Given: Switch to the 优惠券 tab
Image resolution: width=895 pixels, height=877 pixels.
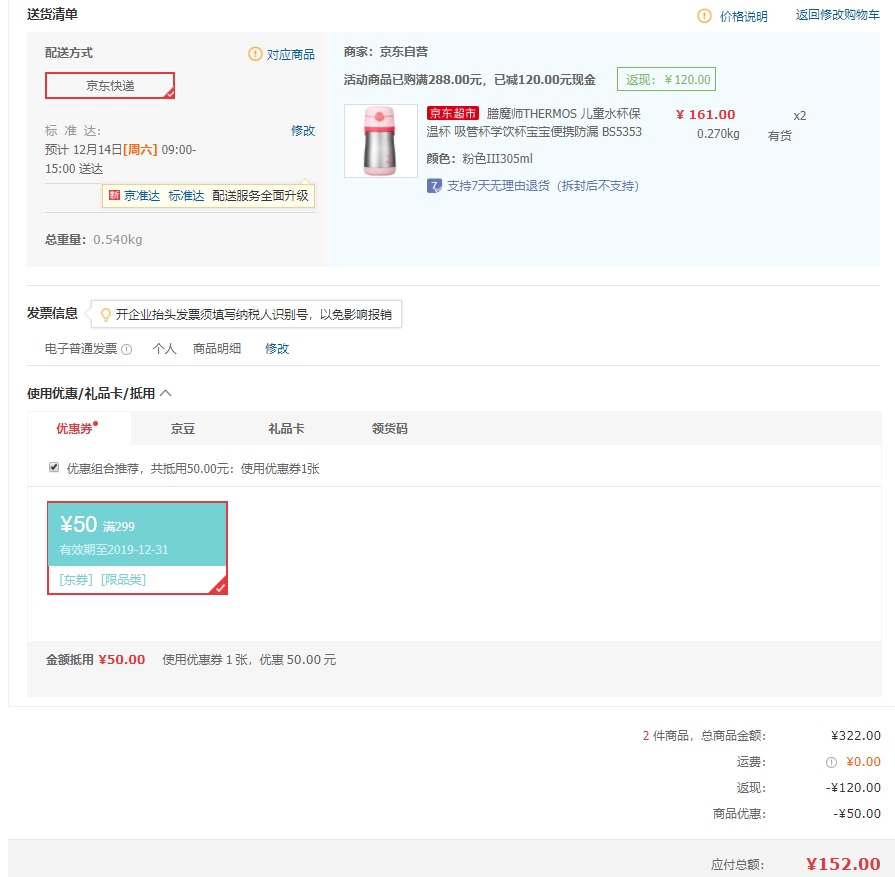Looking at the screenshot, I should pos(79,428).
